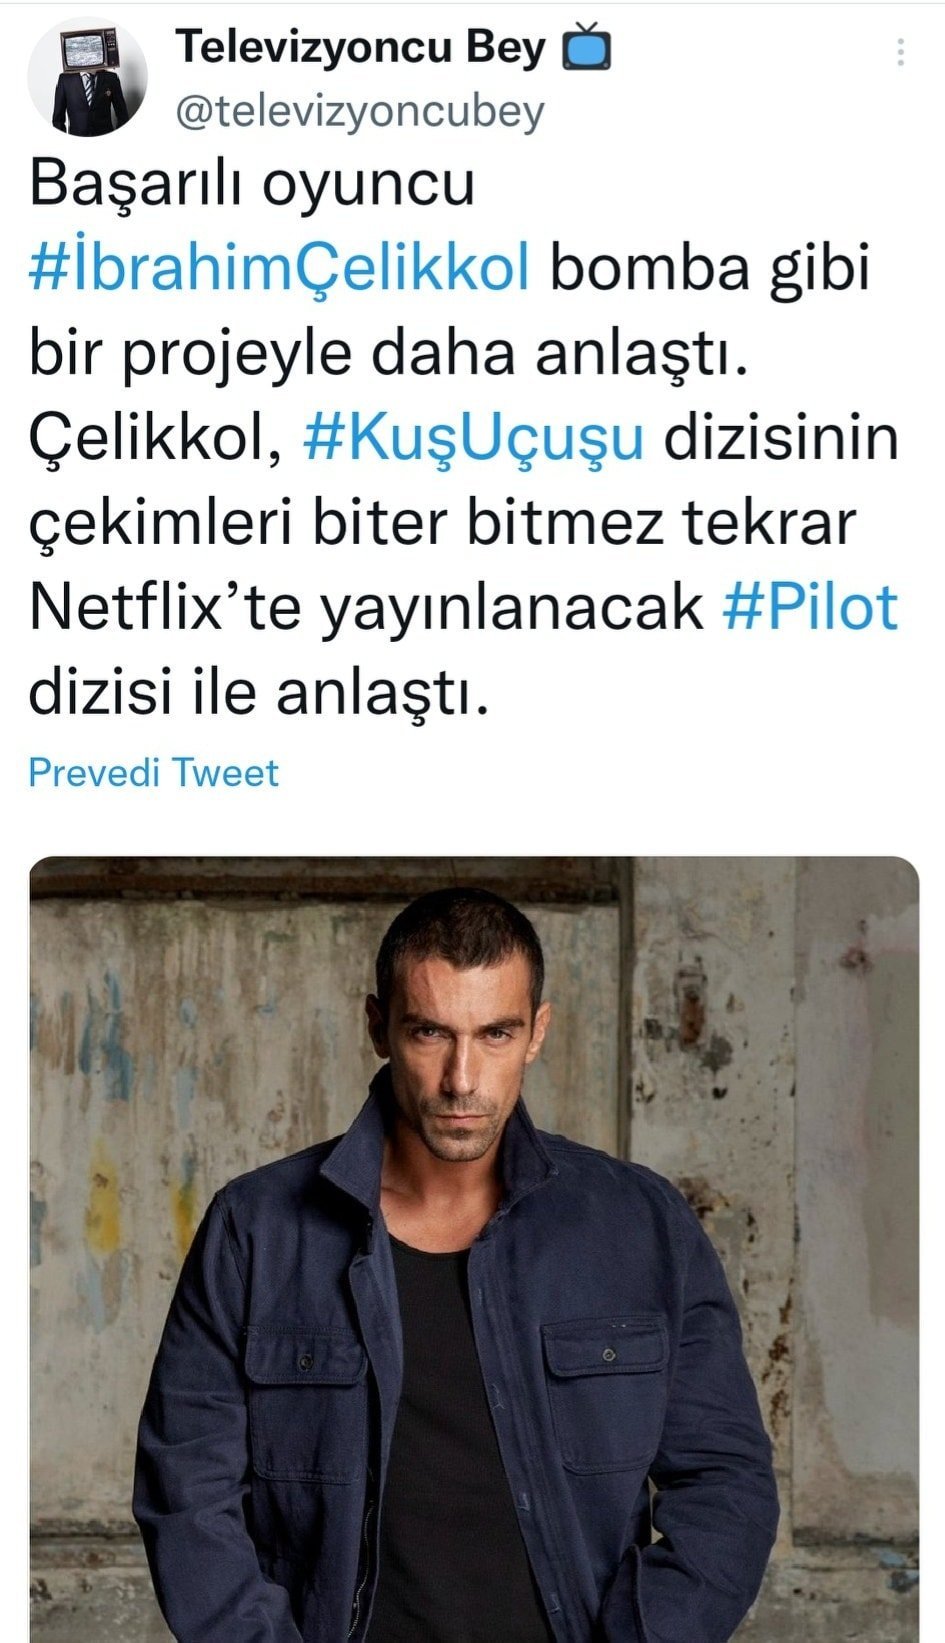This screenshot has width=945, height=1643.
Task: Click the word "Netflix'te" in the tweet
Action: click(164, 606)
